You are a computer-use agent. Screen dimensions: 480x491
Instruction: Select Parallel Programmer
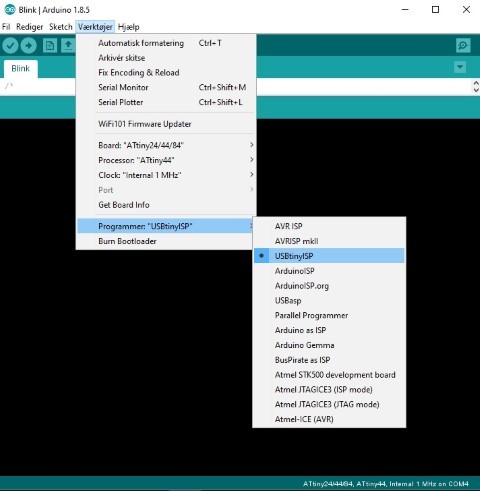(329, 316)
